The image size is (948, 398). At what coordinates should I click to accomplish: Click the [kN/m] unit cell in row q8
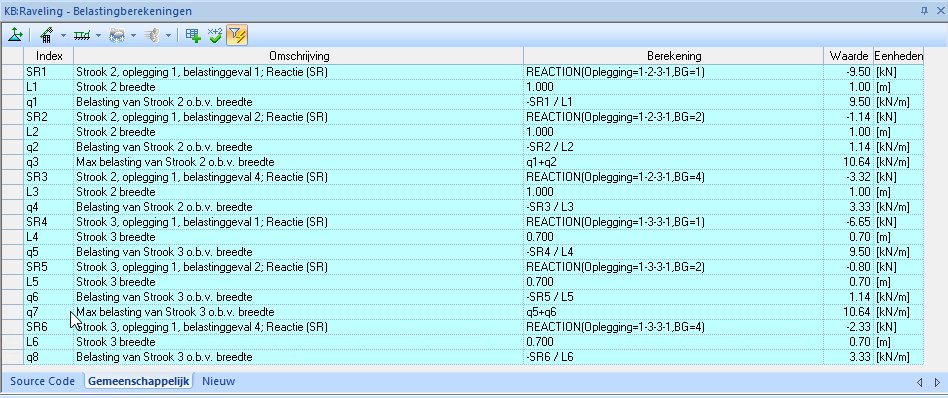[x=898, y=357]
